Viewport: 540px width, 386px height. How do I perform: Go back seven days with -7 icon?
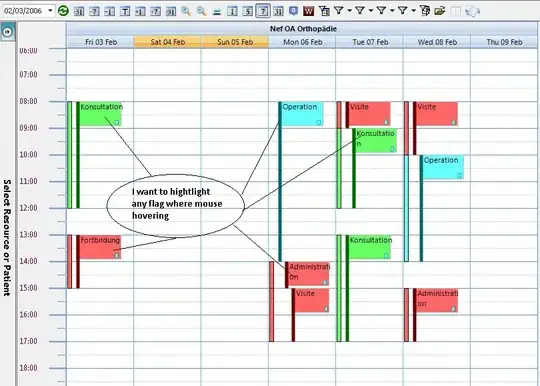(94, 11)
